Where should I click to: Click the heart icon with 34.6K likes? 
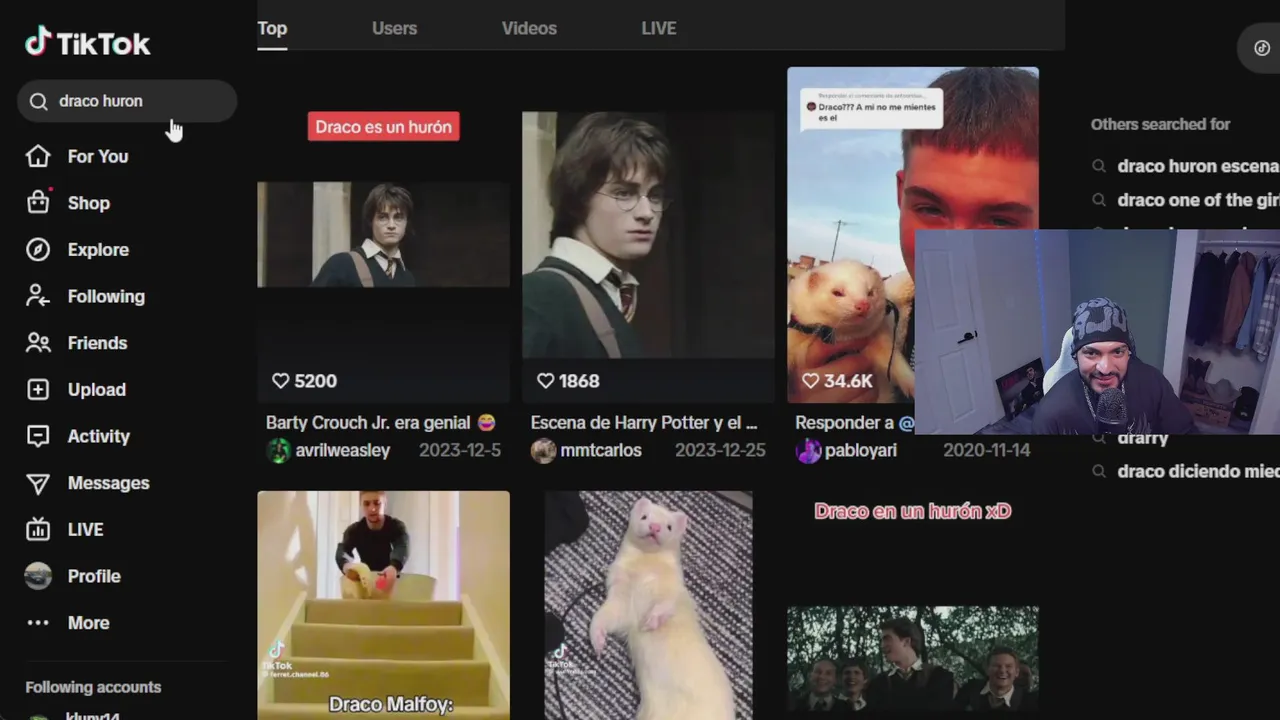pyautogui.click(x=810, y=381)
